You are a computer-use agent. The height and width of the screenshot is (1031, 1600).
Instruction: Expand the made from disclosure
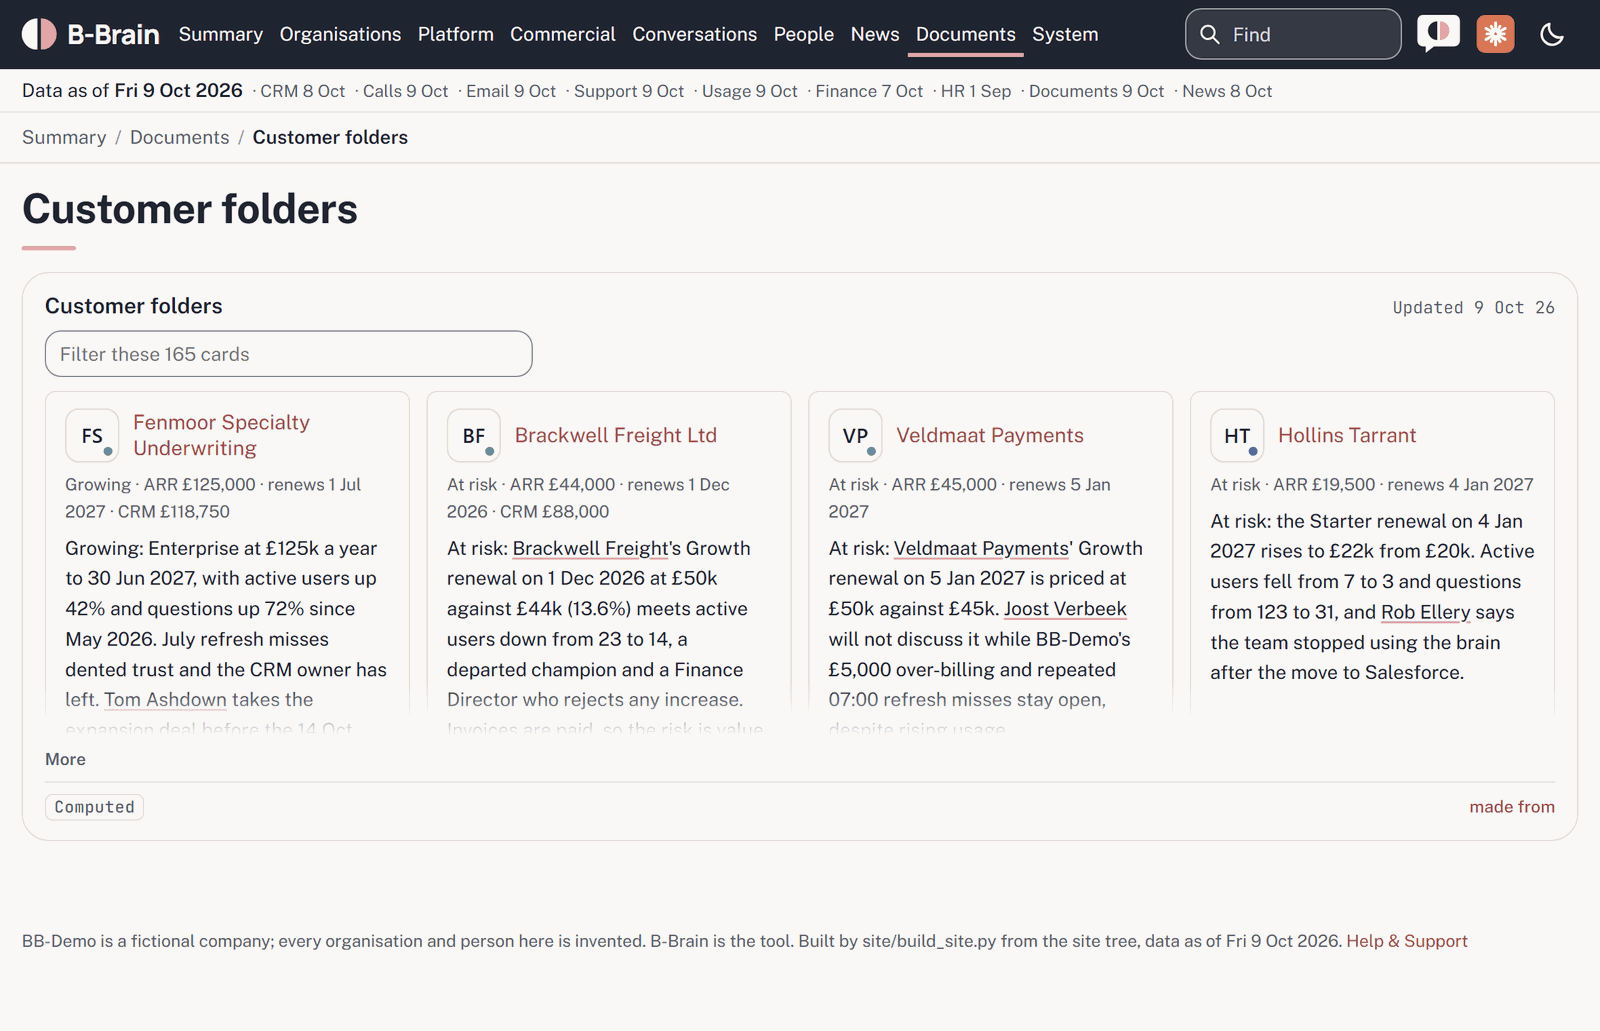(1512, 807)
